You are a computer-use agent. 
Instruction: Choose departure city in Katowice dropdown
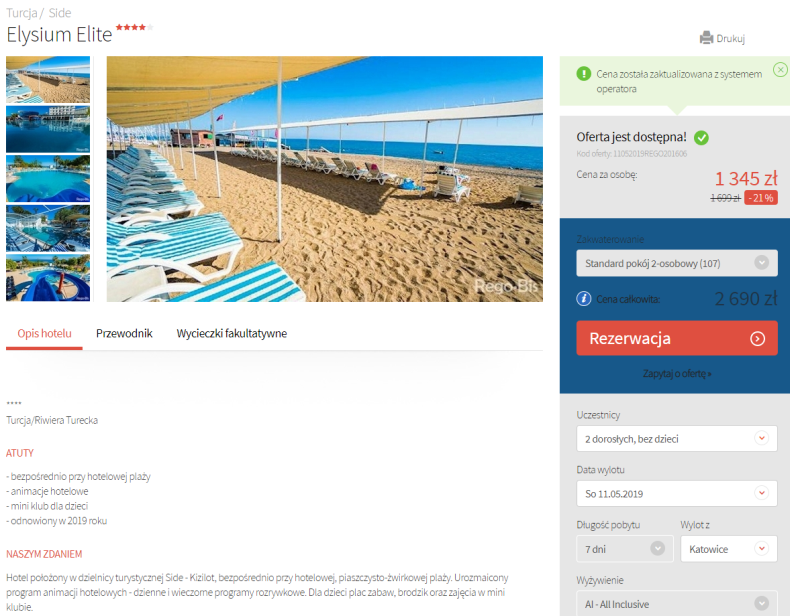(729, 549)
